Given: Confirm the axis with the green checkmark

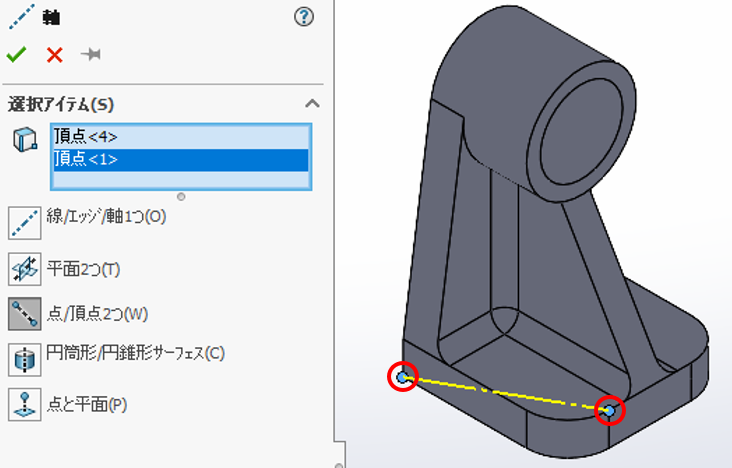Looking at the screenshot, I should click(16, 54).
